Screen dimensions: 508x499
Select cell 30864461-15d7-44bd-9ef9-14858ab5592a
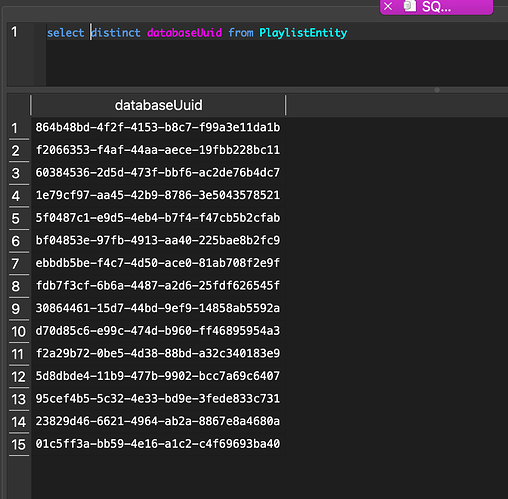click(x=158, y=308)
